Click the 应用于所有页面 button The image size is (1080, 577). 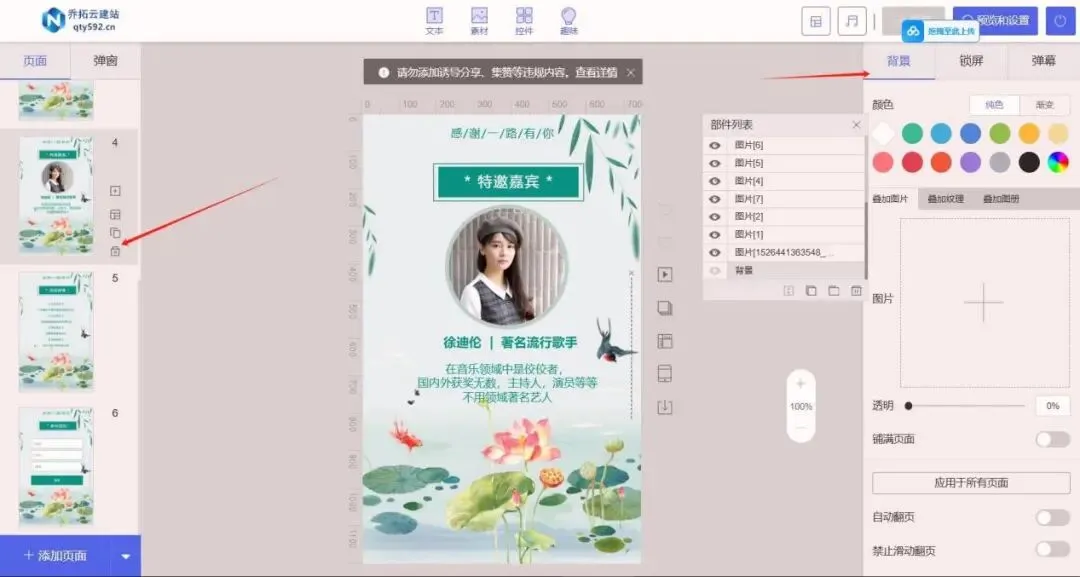(970, 481)
